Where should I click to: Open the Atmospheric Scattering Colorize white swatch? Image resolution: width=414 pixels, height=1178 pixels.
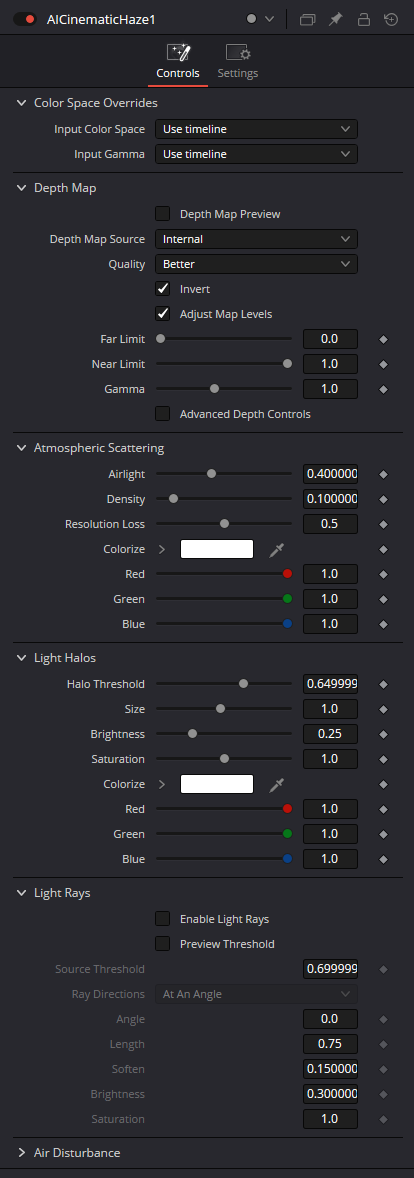point(217,549)
